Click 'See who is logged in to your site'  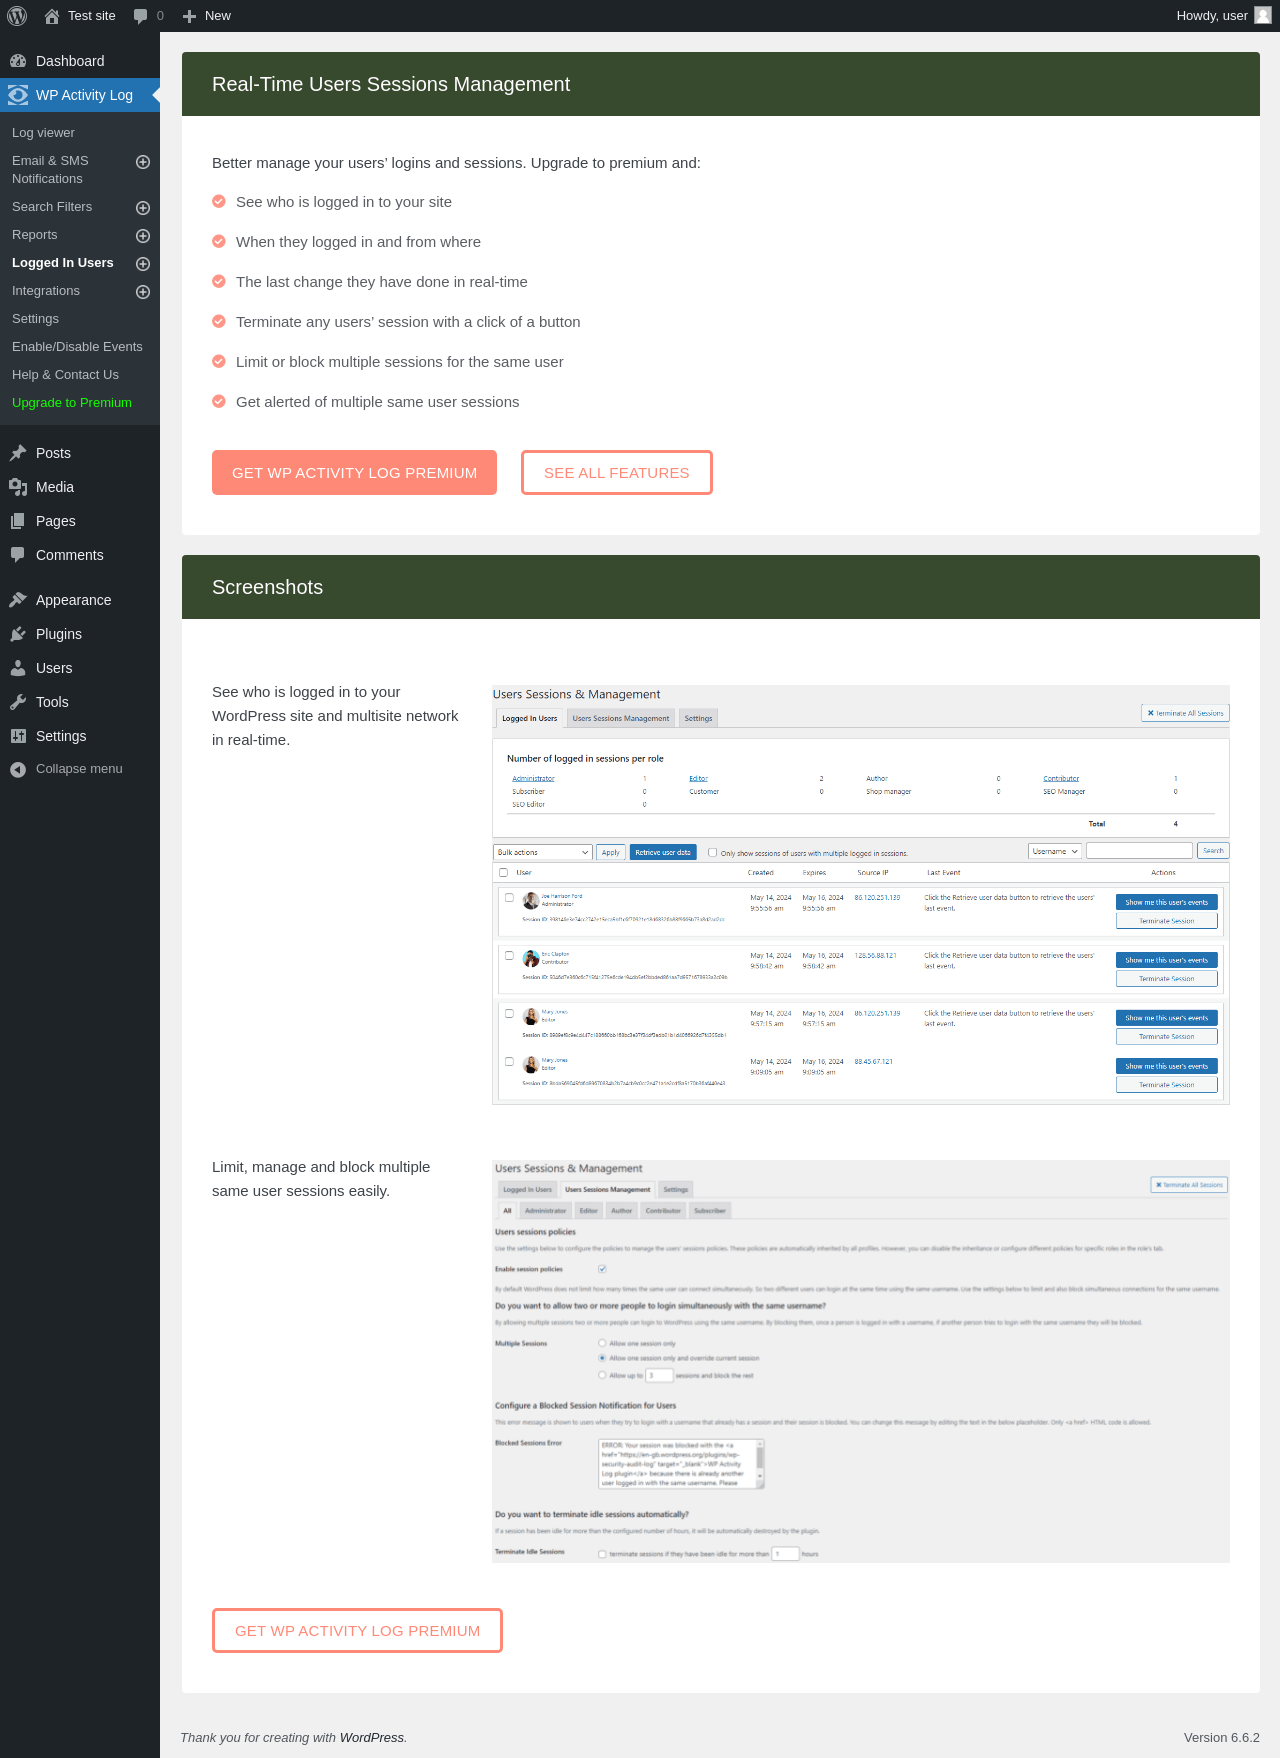point(344,202)
